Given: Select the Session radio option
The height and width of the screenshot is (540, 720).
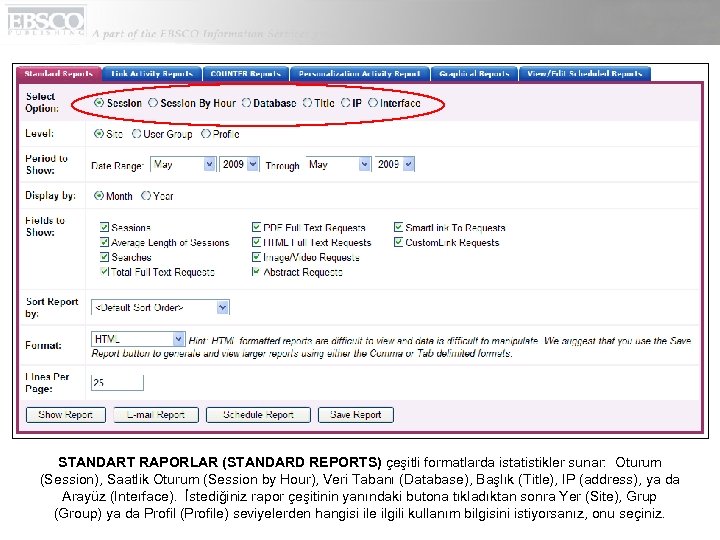Looking at the screenshot, I should 99,103.
